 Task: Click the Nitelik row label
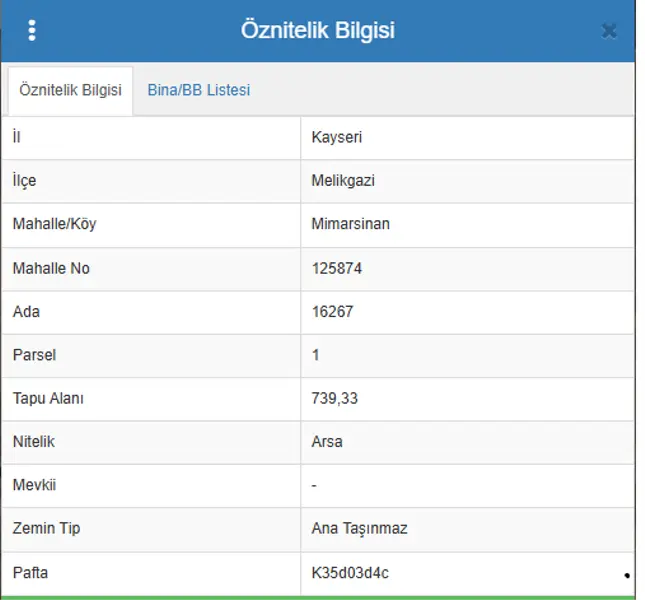click(x=34, y=442)
